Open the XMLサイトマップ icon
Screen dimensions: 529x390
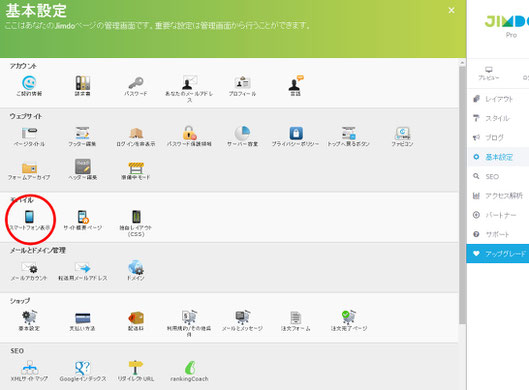pos(29,367)
